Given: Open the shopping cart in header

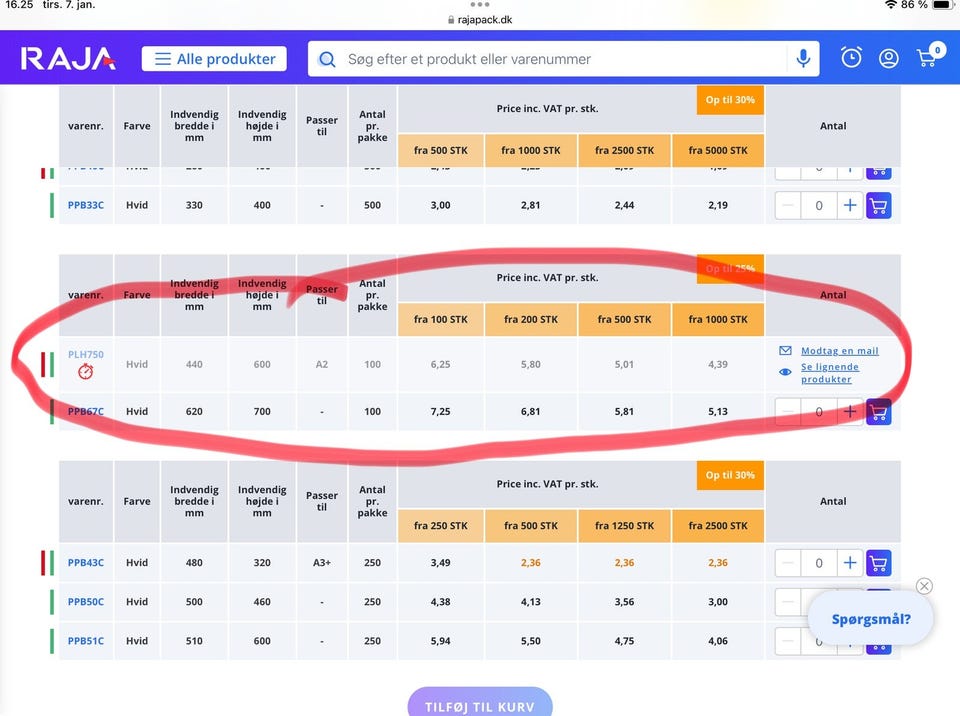Looking at the screenshot, I should 928,57.
